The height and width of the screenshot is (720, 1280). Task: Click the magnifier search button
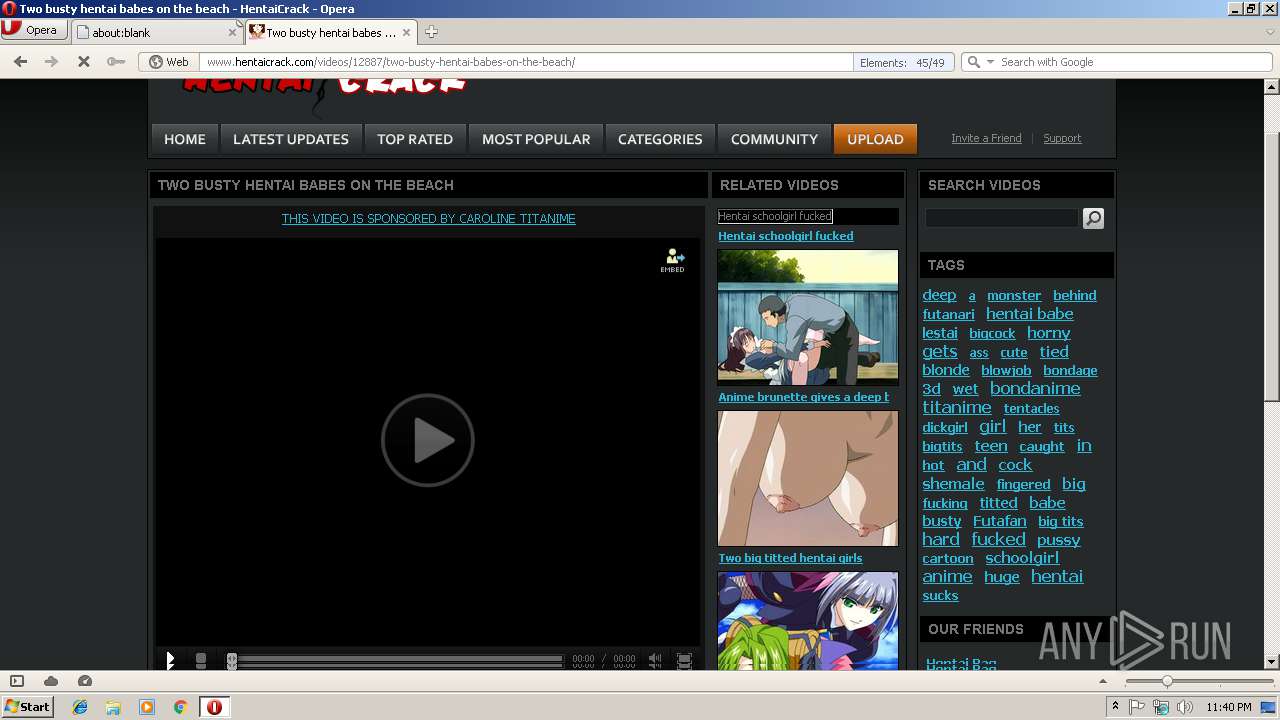(x=1093, y=218)
